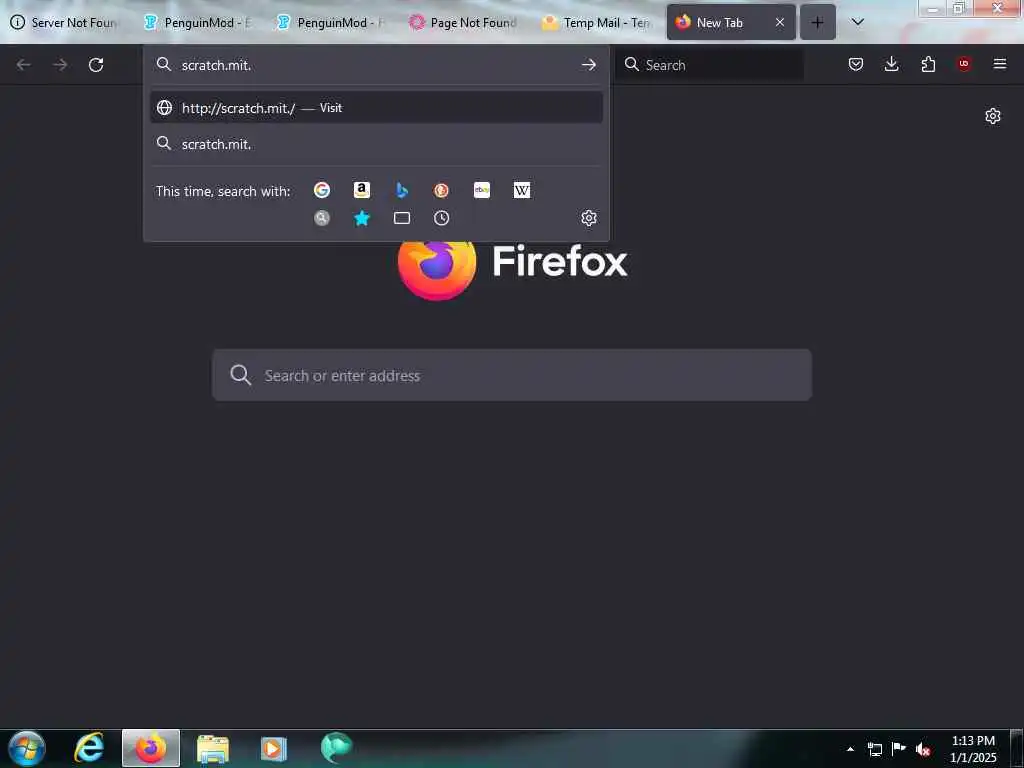Go forward one page

[x=60, y=65]
